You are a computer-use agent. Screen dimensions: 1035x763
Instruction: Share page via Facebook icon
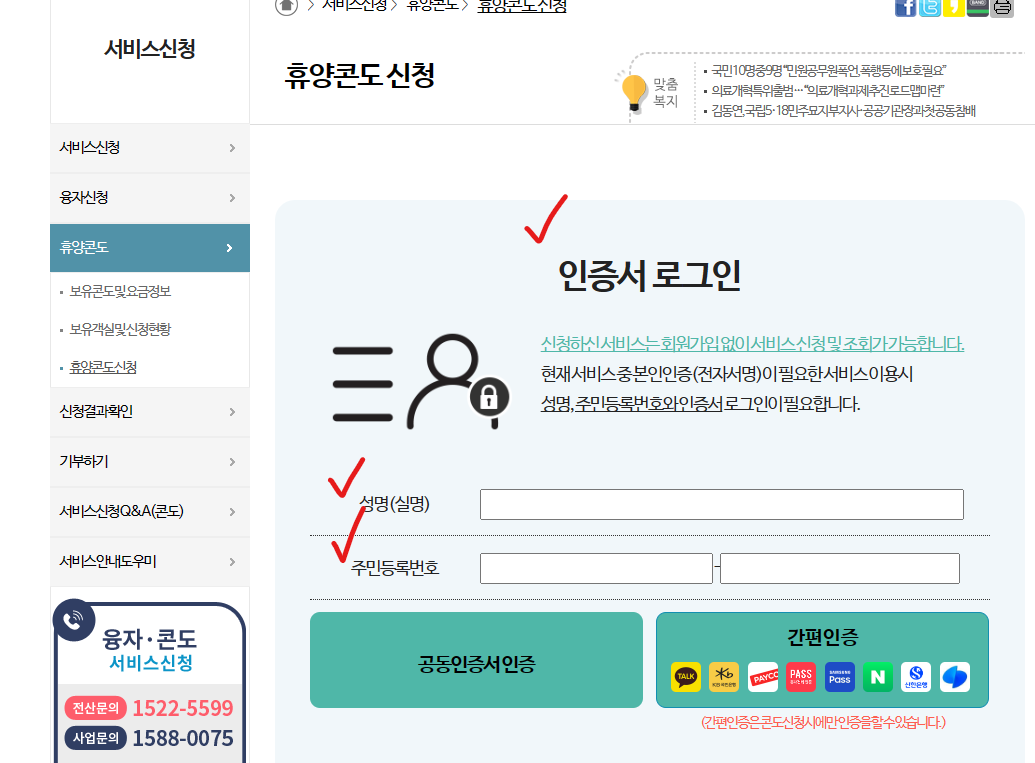907,8
